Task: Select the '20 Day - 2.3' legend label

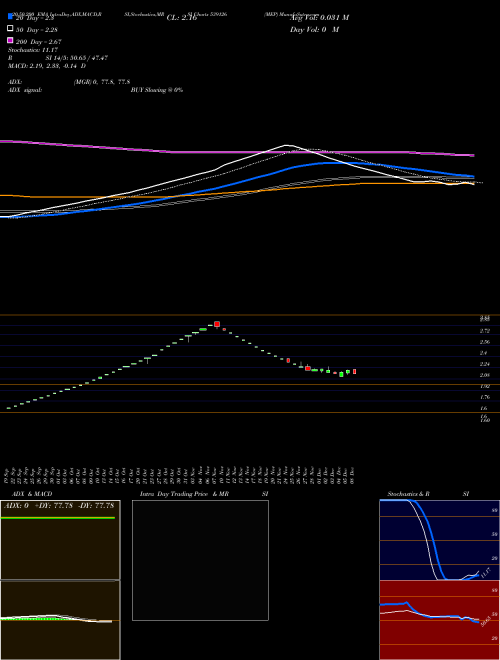Action: 35,18
